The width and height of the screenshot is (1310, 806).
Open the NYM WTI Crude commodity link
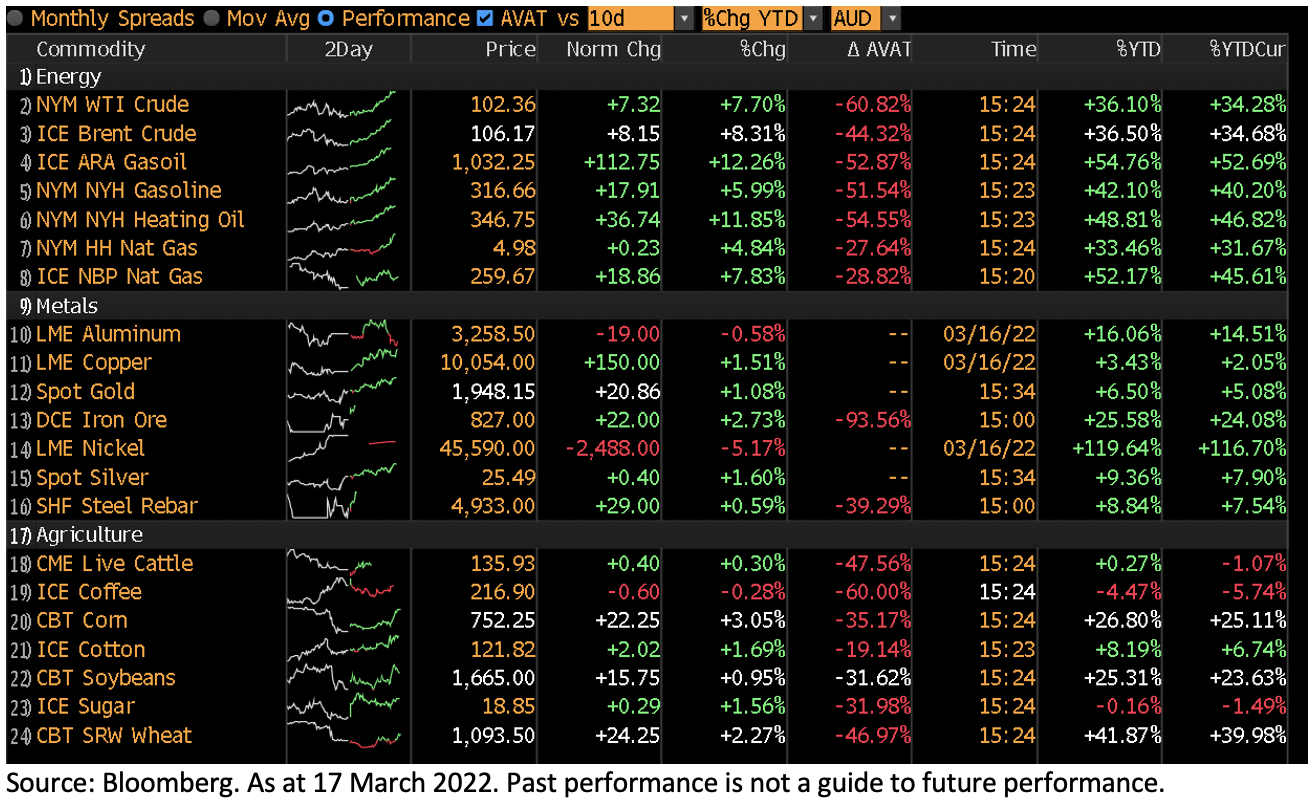point(112,104)
